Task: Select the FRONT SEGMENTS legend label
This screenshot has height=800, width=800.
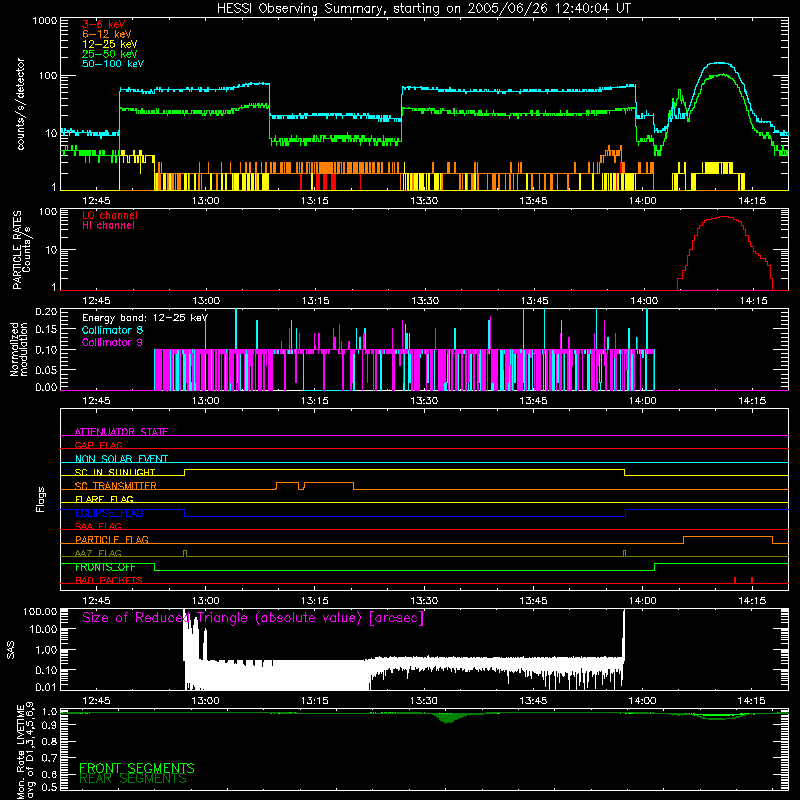Action: click(137, 768)
